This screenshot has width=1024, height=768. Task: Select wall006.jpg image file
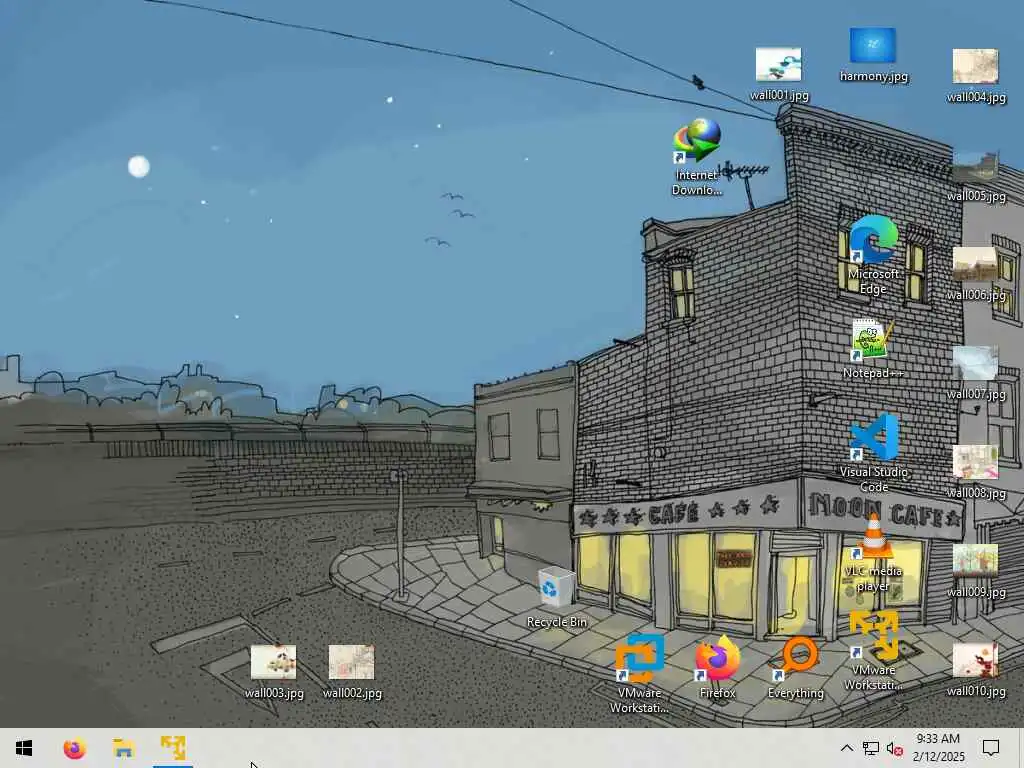(976, 274)
